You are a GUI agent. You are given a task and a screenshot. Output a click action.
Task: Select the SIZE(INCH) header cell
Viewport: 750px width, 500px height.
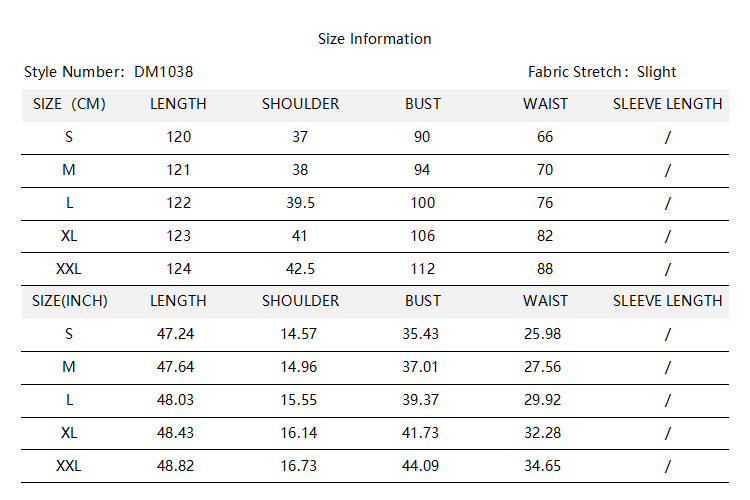coord(70,301)
